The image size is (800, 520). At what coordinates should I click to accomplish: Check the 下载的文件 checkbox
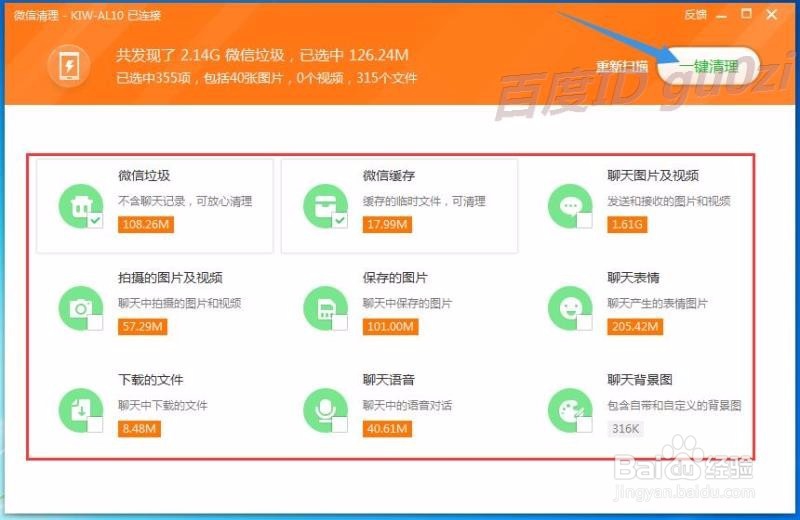tap(95, 425)
